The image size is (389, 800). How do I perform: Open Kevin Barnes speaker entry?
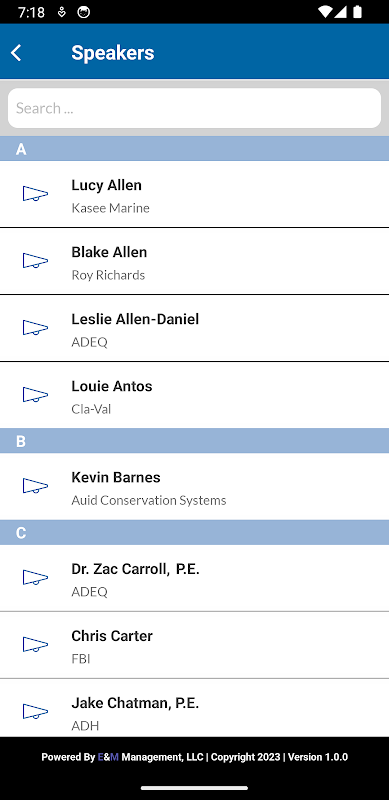point(194,486)
